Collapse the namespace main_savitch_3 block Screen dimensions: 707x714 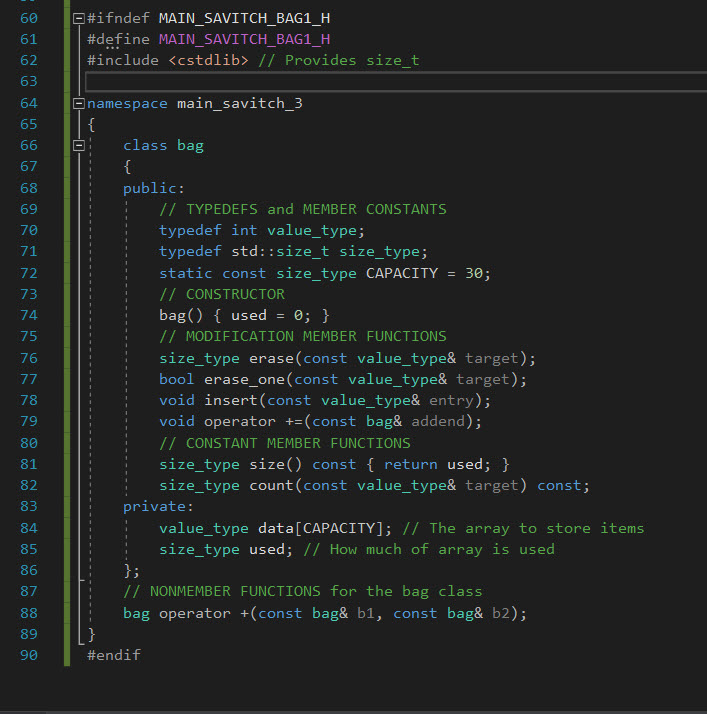click(79, 103)
